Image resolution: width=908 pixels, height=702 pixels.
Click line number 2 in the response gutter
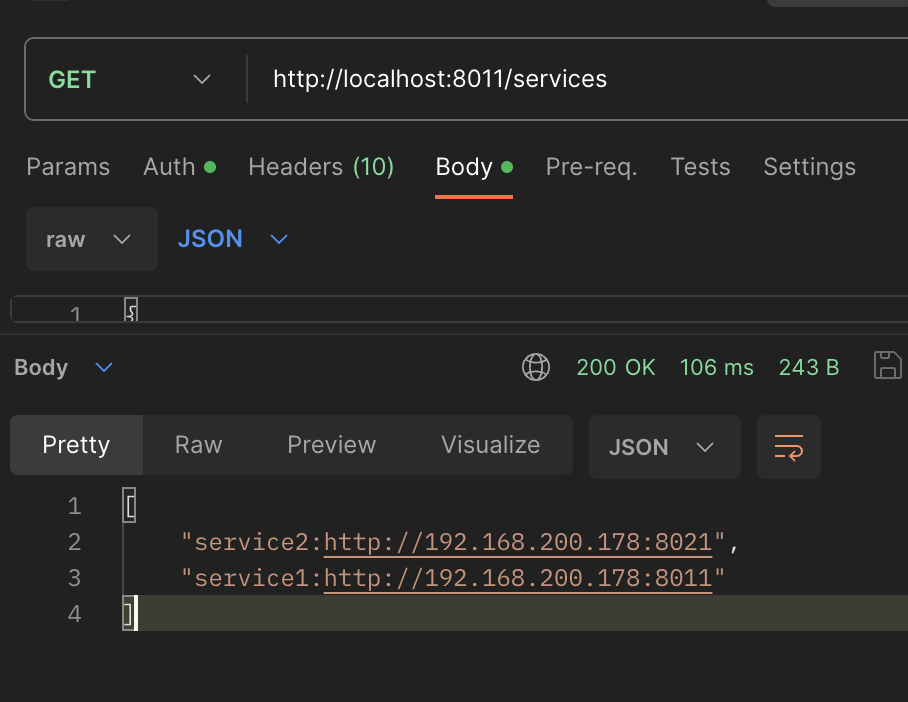tap(74, 543)
